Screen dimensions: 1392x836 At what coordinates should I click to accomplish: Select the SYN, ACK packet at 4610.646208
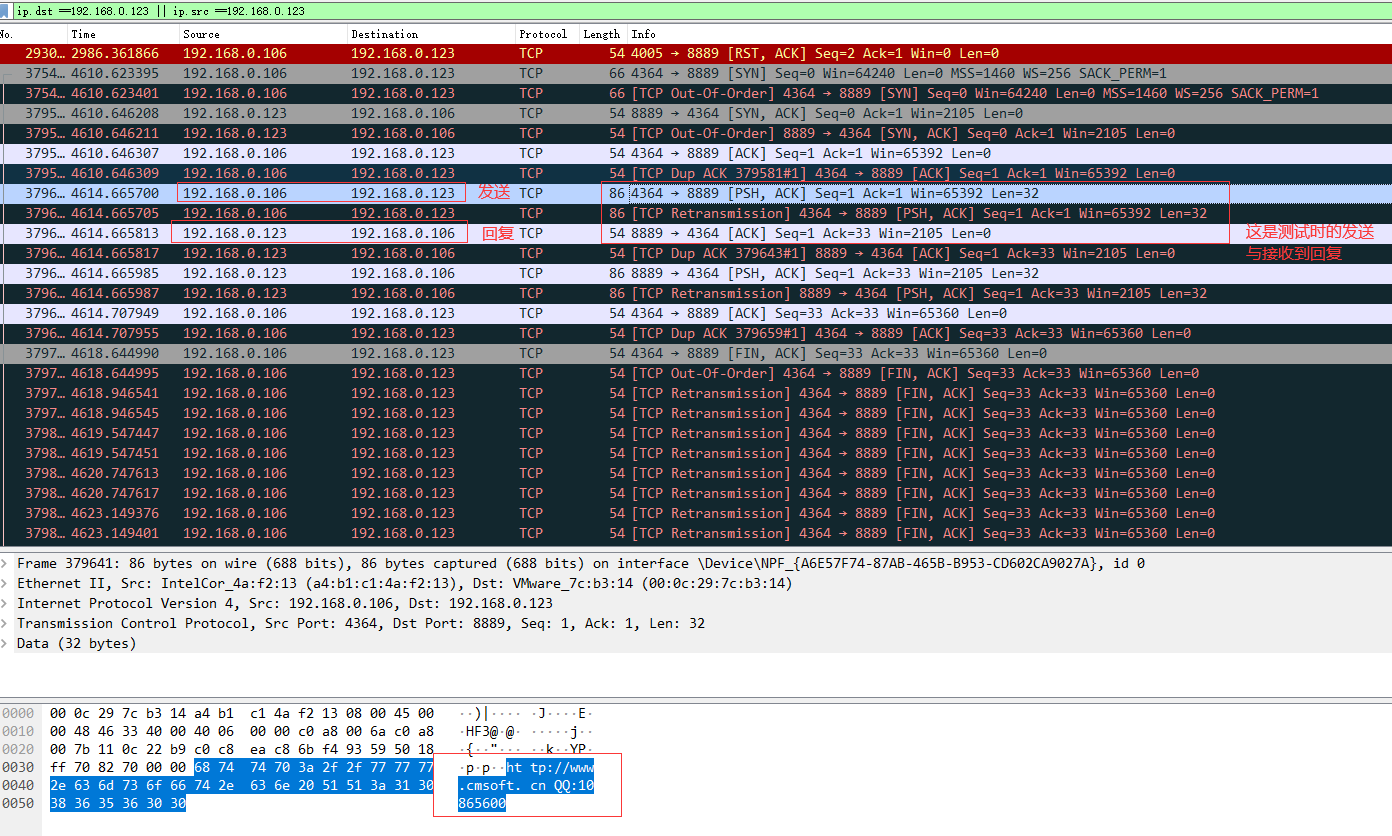tap(696, 113)
